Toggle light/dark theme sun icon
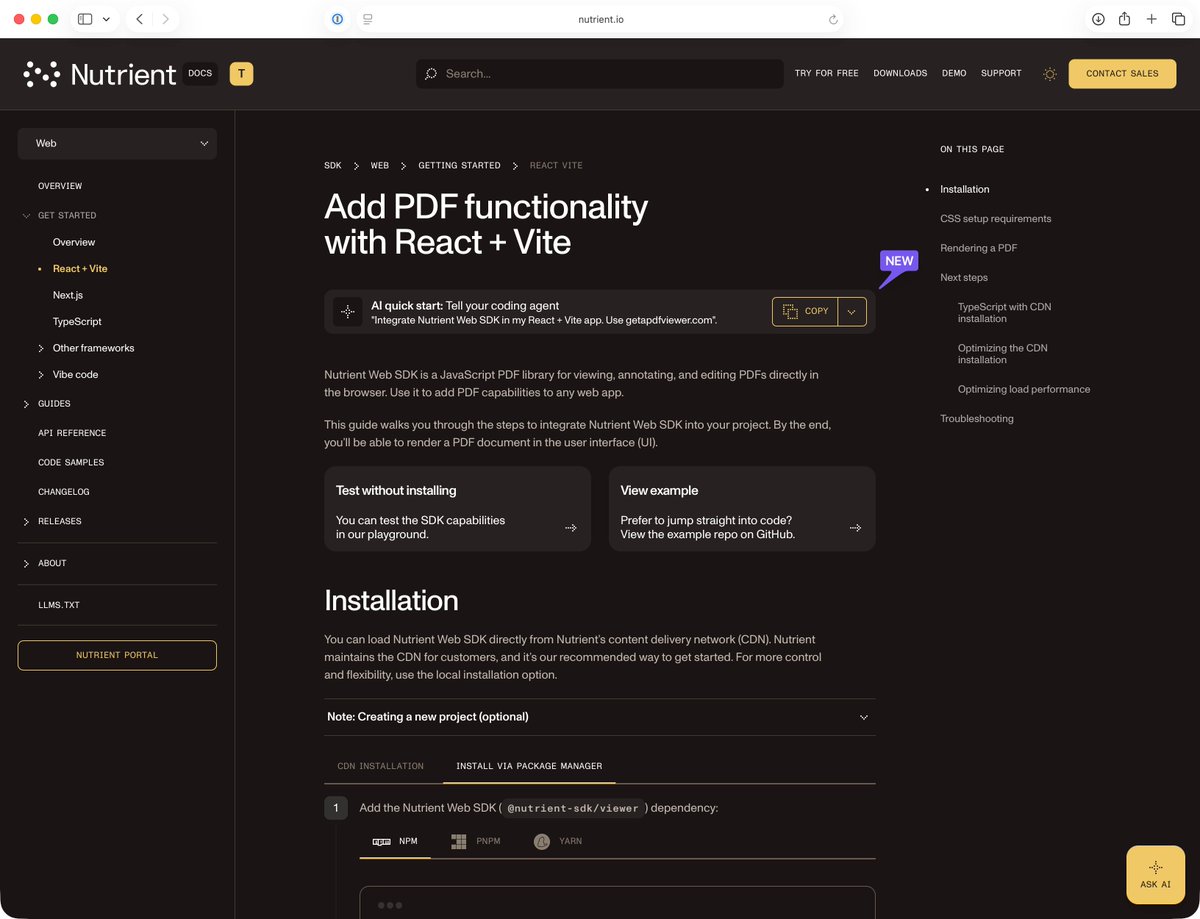Screen dimensions: 1200x919 pyautogui.click(x=1049, y=74)
